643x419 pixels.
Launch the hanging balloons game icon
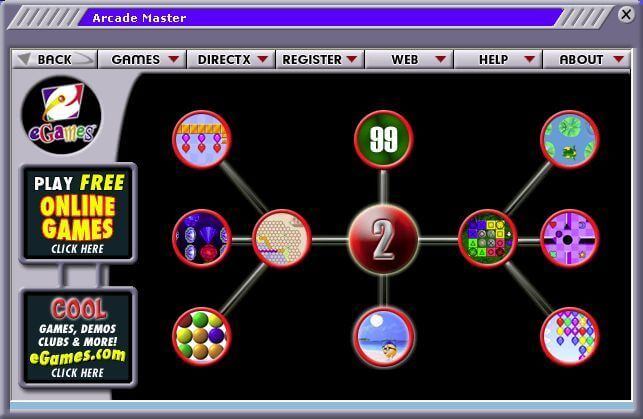pos(201,139)
